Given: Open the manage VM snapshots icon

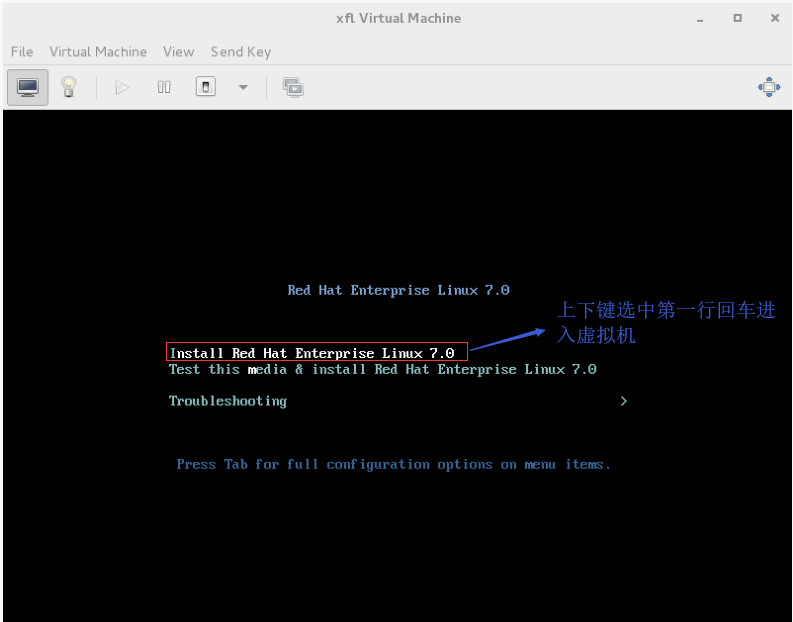Looking at the screenshot, I should (x=293, y=87).
